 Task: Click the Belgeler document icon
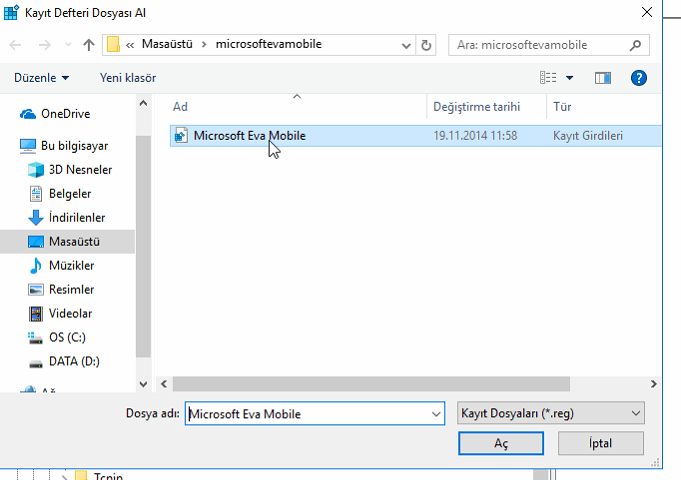pos(36,194)
